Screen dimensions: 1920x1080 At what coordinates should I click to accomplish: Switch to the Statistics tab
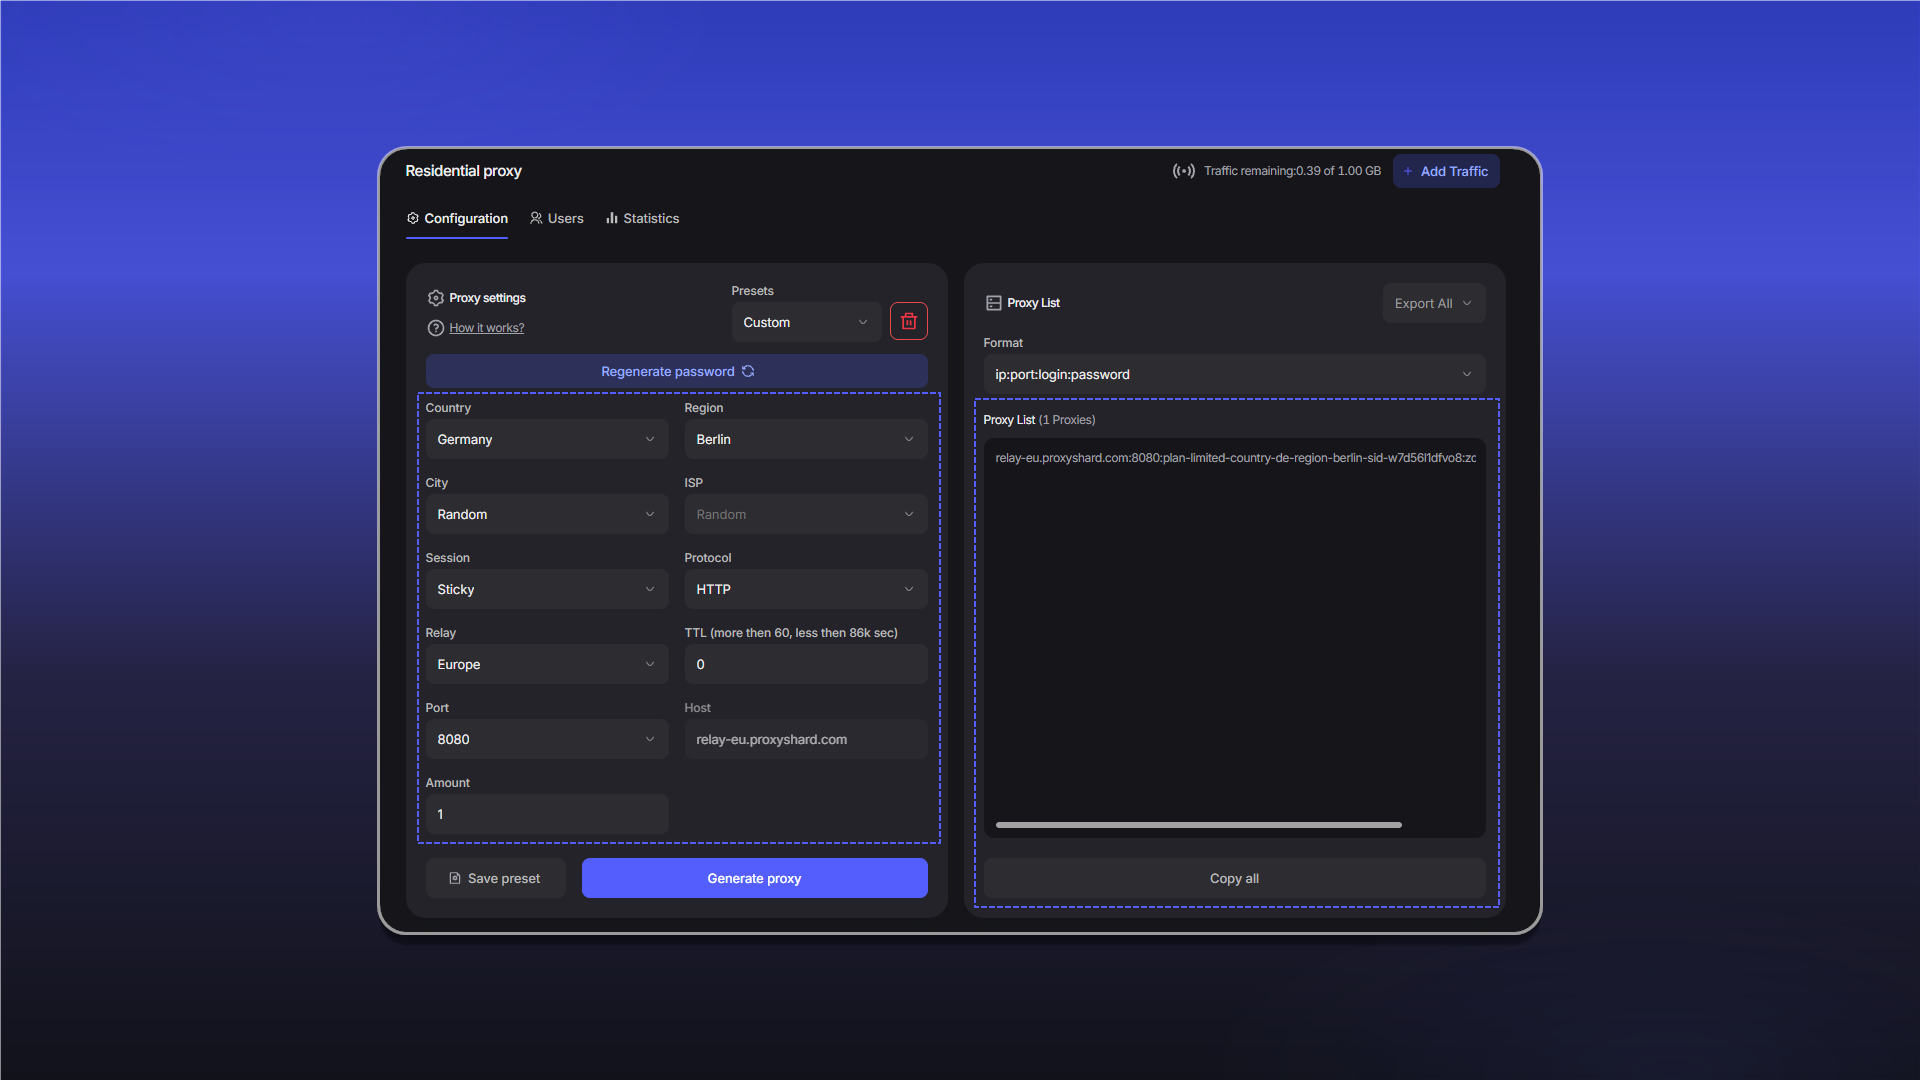(642, 218)
